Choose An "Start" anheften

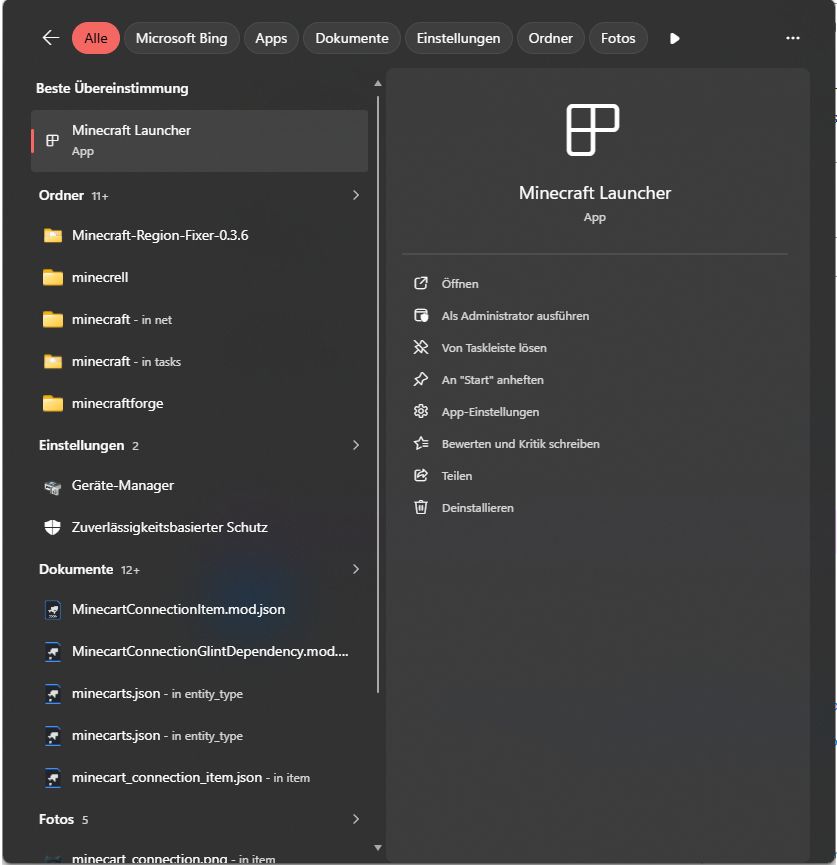coord(493,380)
